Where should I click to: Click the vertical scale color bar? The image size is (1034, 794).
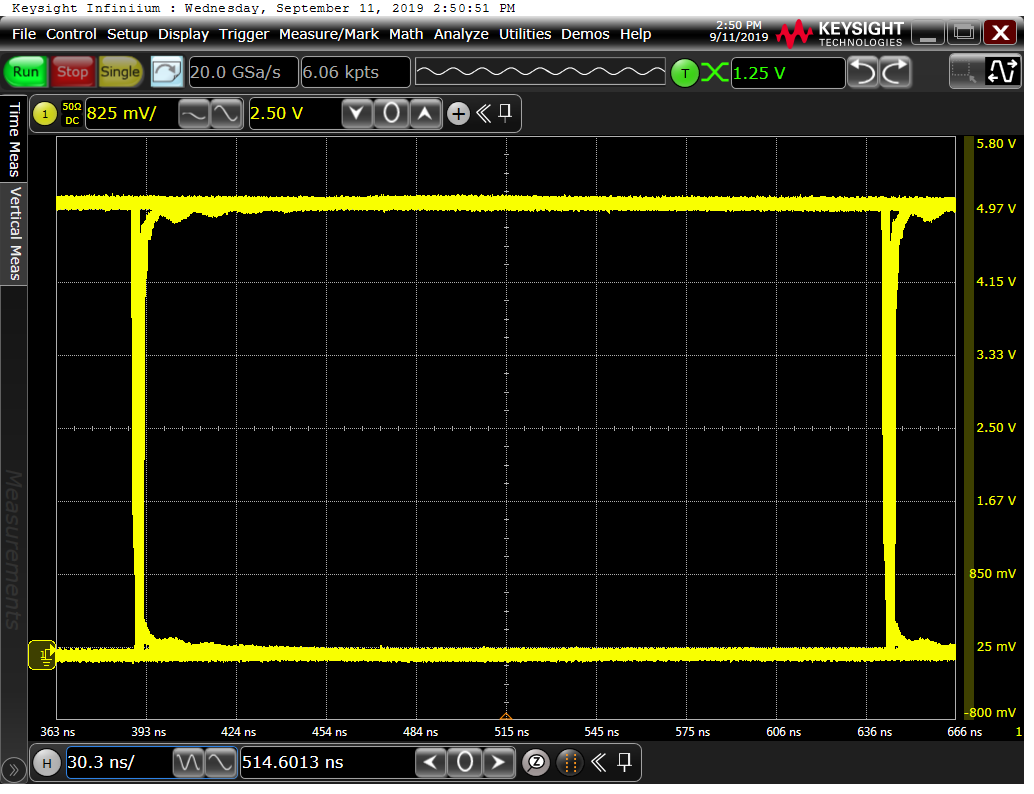[x=968, y=428]
